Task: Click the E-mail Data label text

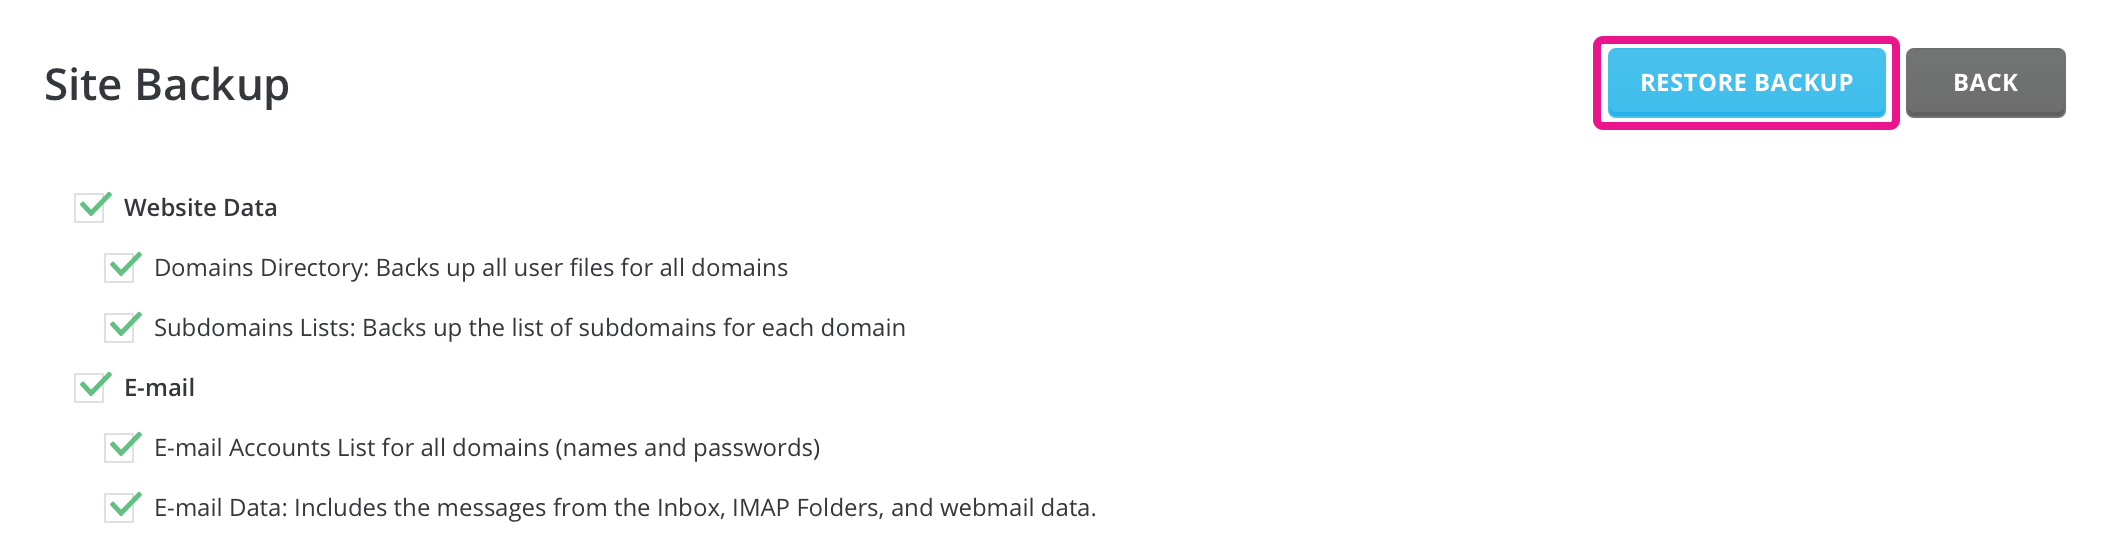Action: [220, 508]
